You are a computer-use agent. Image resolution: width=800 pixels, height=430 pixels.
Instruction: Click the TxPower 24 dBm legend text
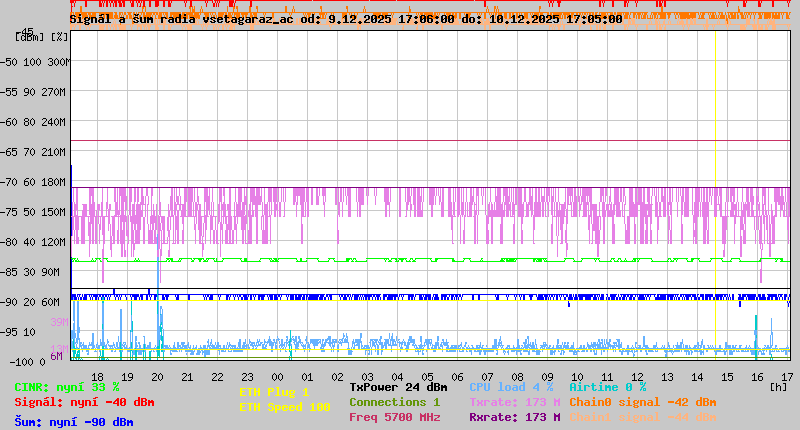(x=398, y=387)
